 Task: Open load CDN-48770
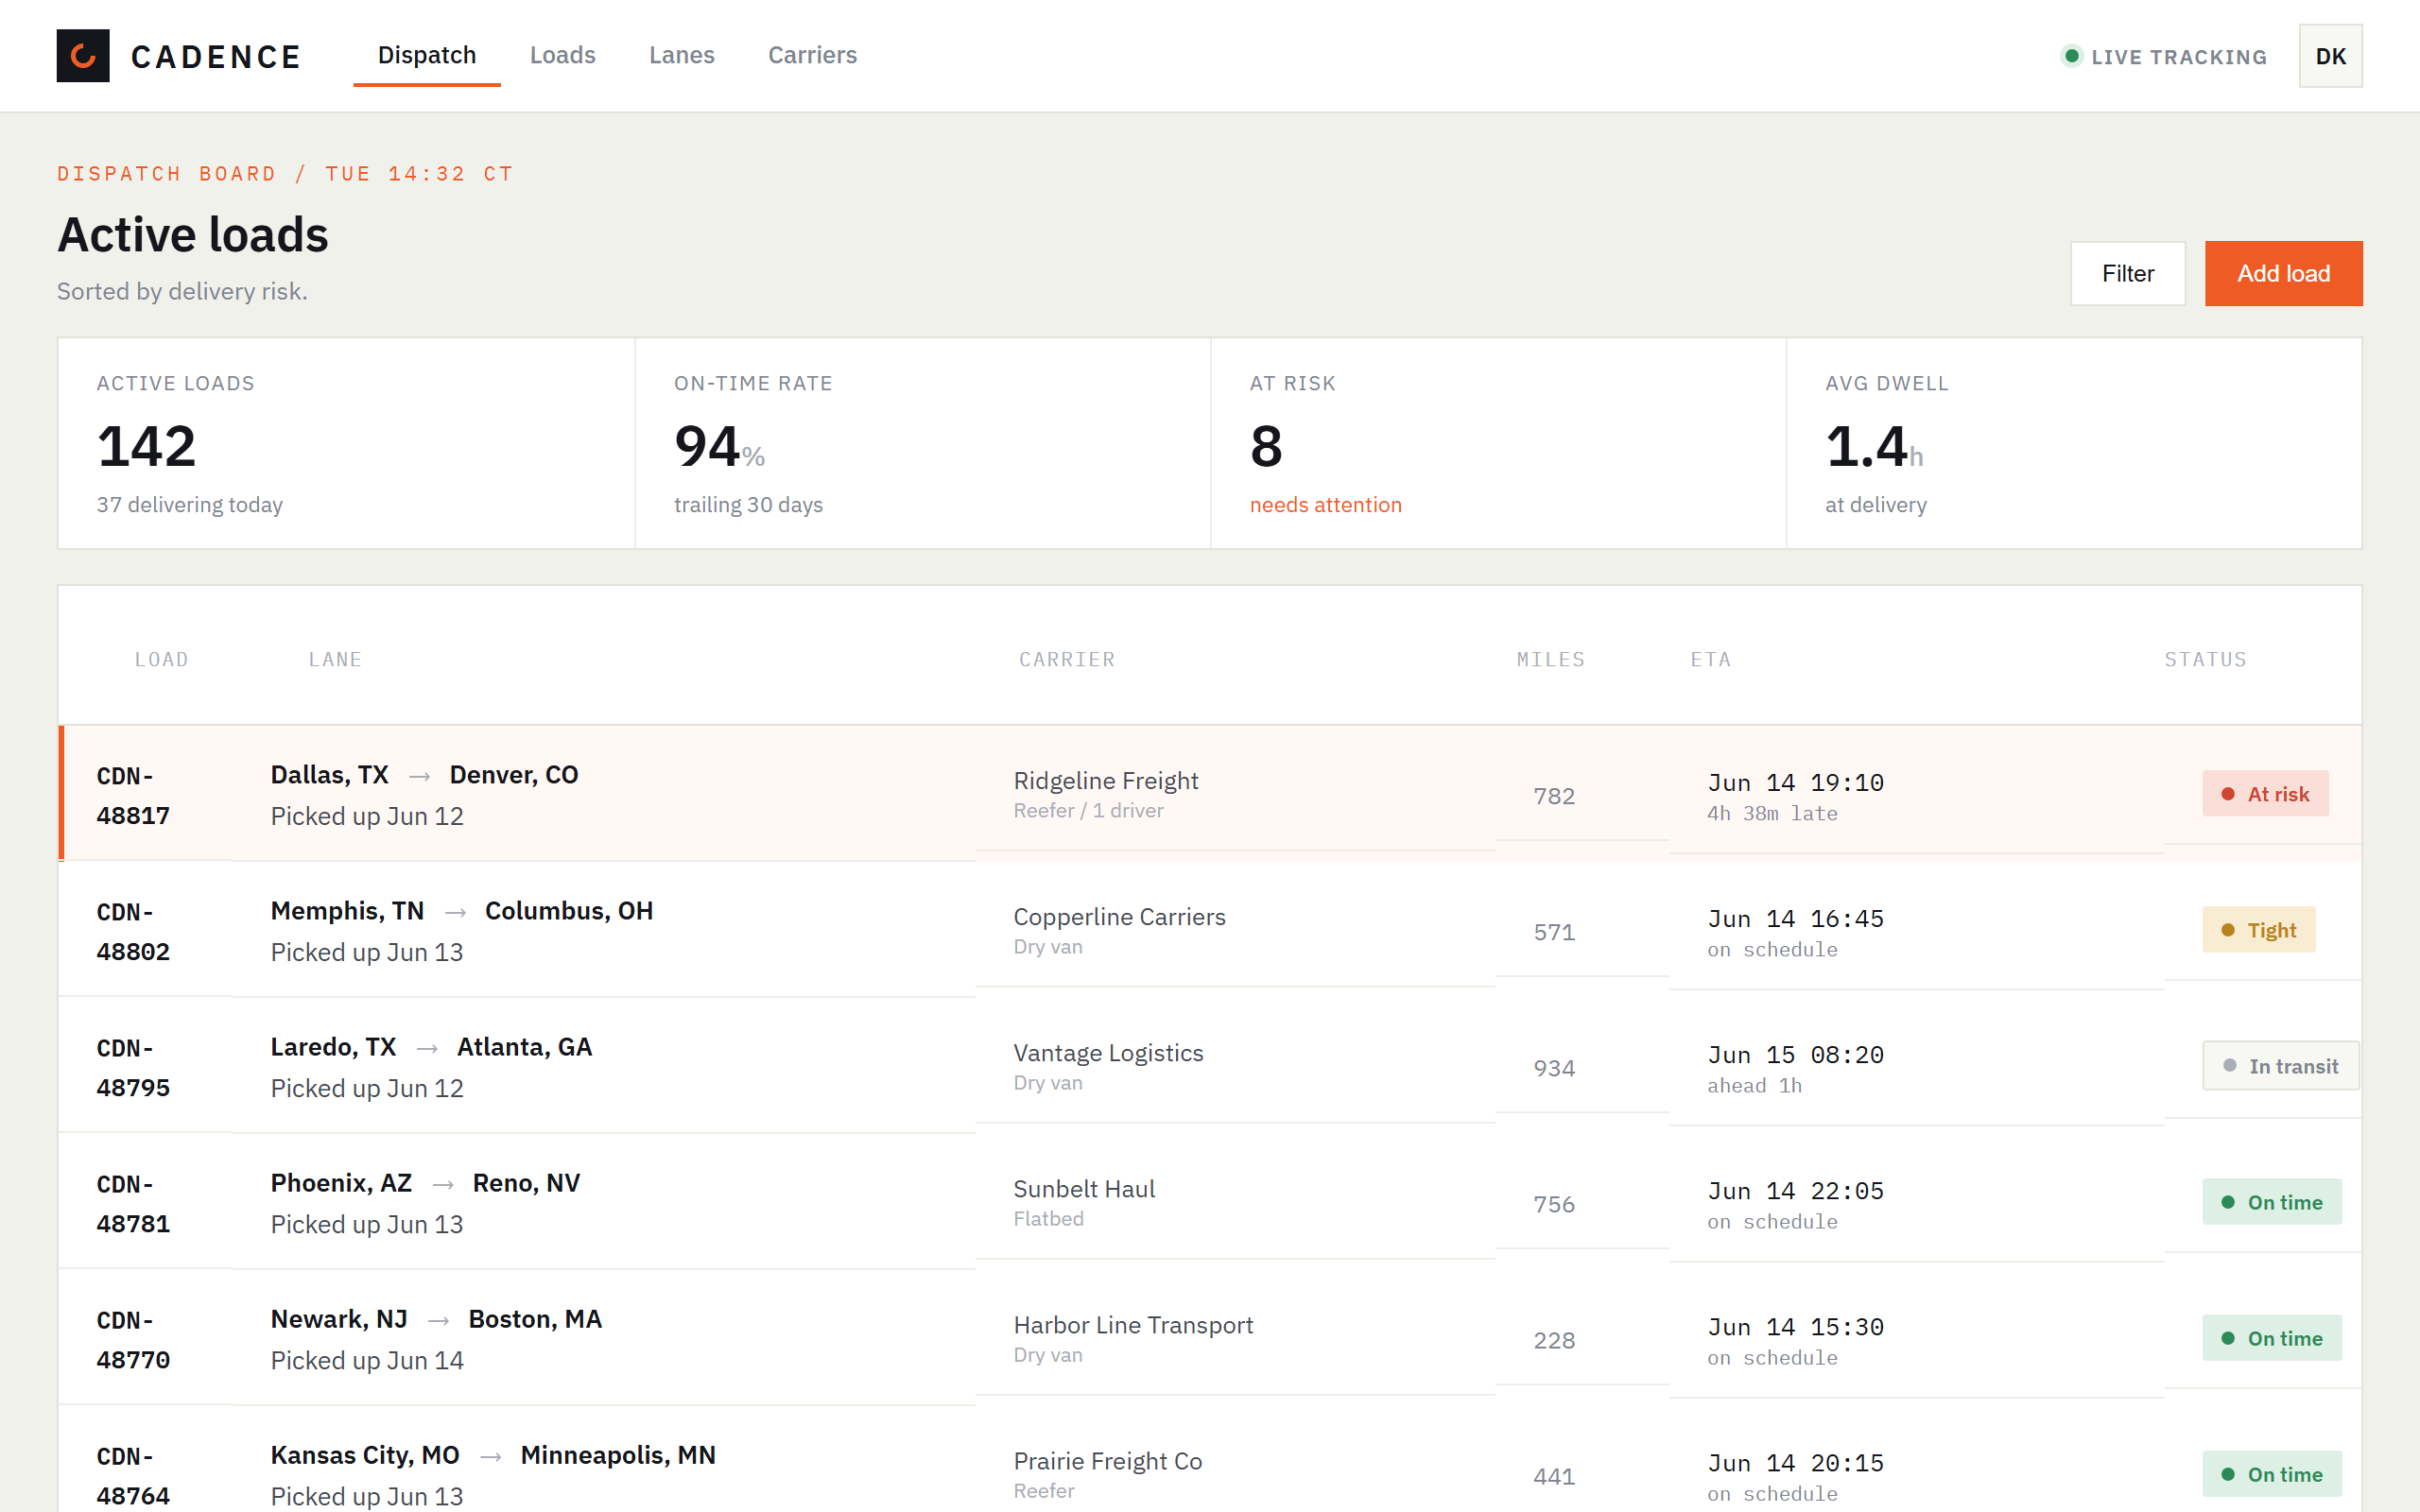tap(133, 1339)
